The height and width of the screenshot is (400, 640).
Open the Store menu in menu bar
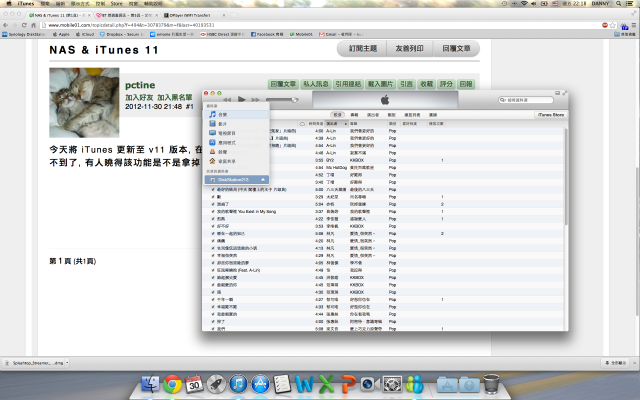pyautogui.click(x=116, y=3)
